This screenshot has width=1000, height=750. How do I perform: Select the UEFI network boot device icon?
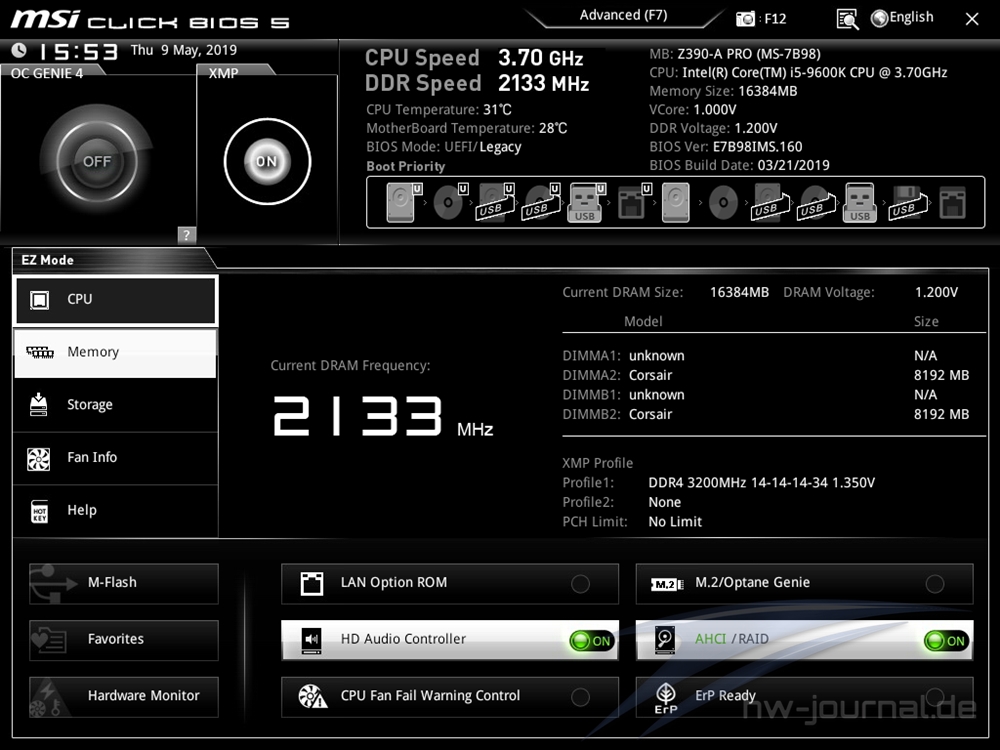[x=633, y=202]
